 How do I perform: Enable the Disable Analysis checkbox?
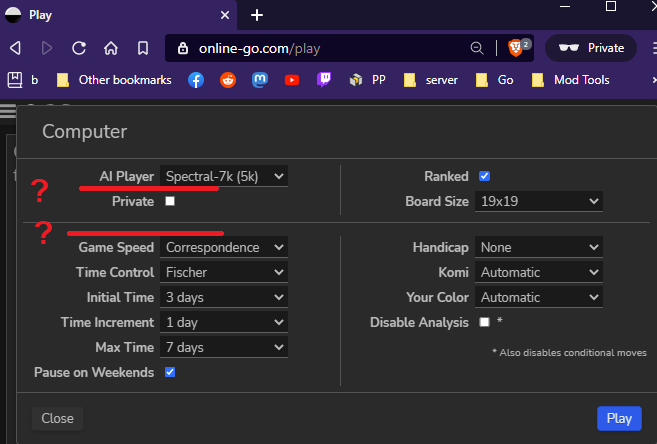coord(484,322)
